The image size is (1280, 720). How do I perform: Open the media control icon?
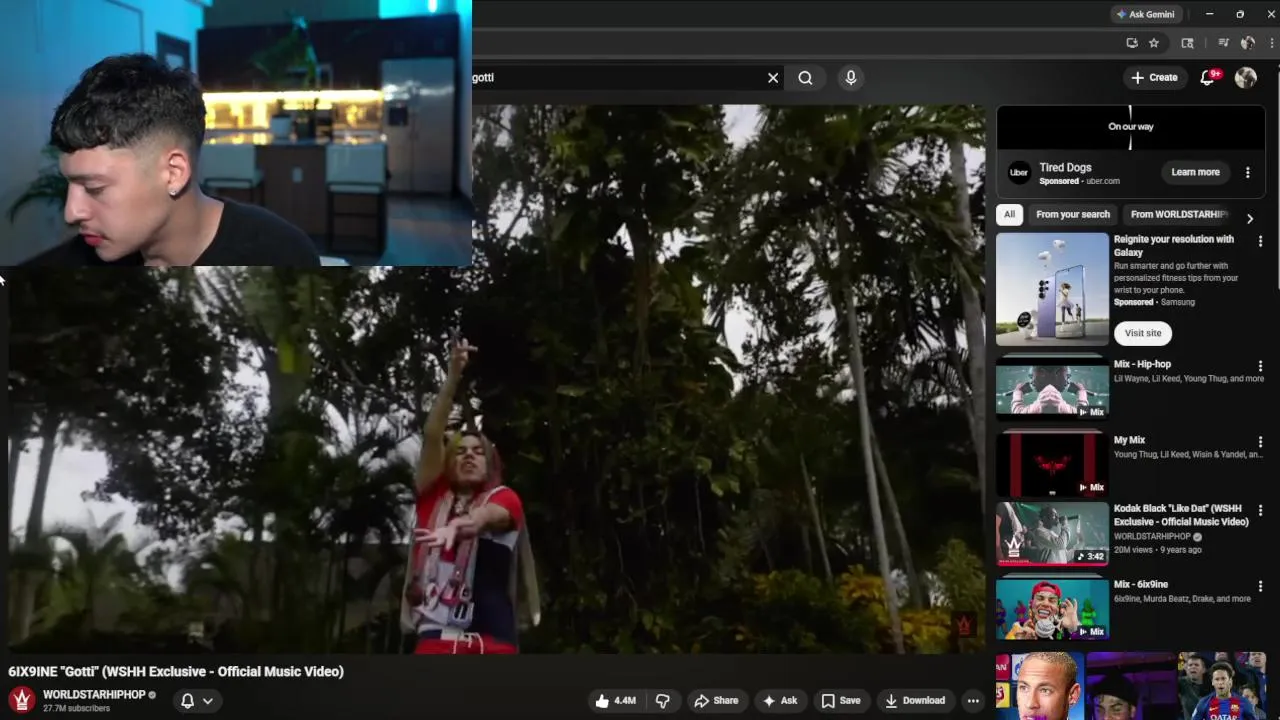pos(1223,43)
